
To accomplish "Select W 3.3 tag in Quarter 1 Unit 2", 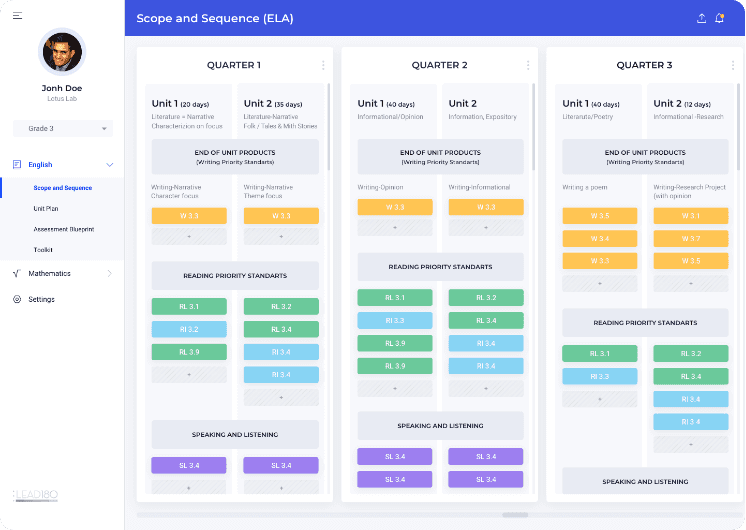I will pyautogui.click(x=281, y=216).
